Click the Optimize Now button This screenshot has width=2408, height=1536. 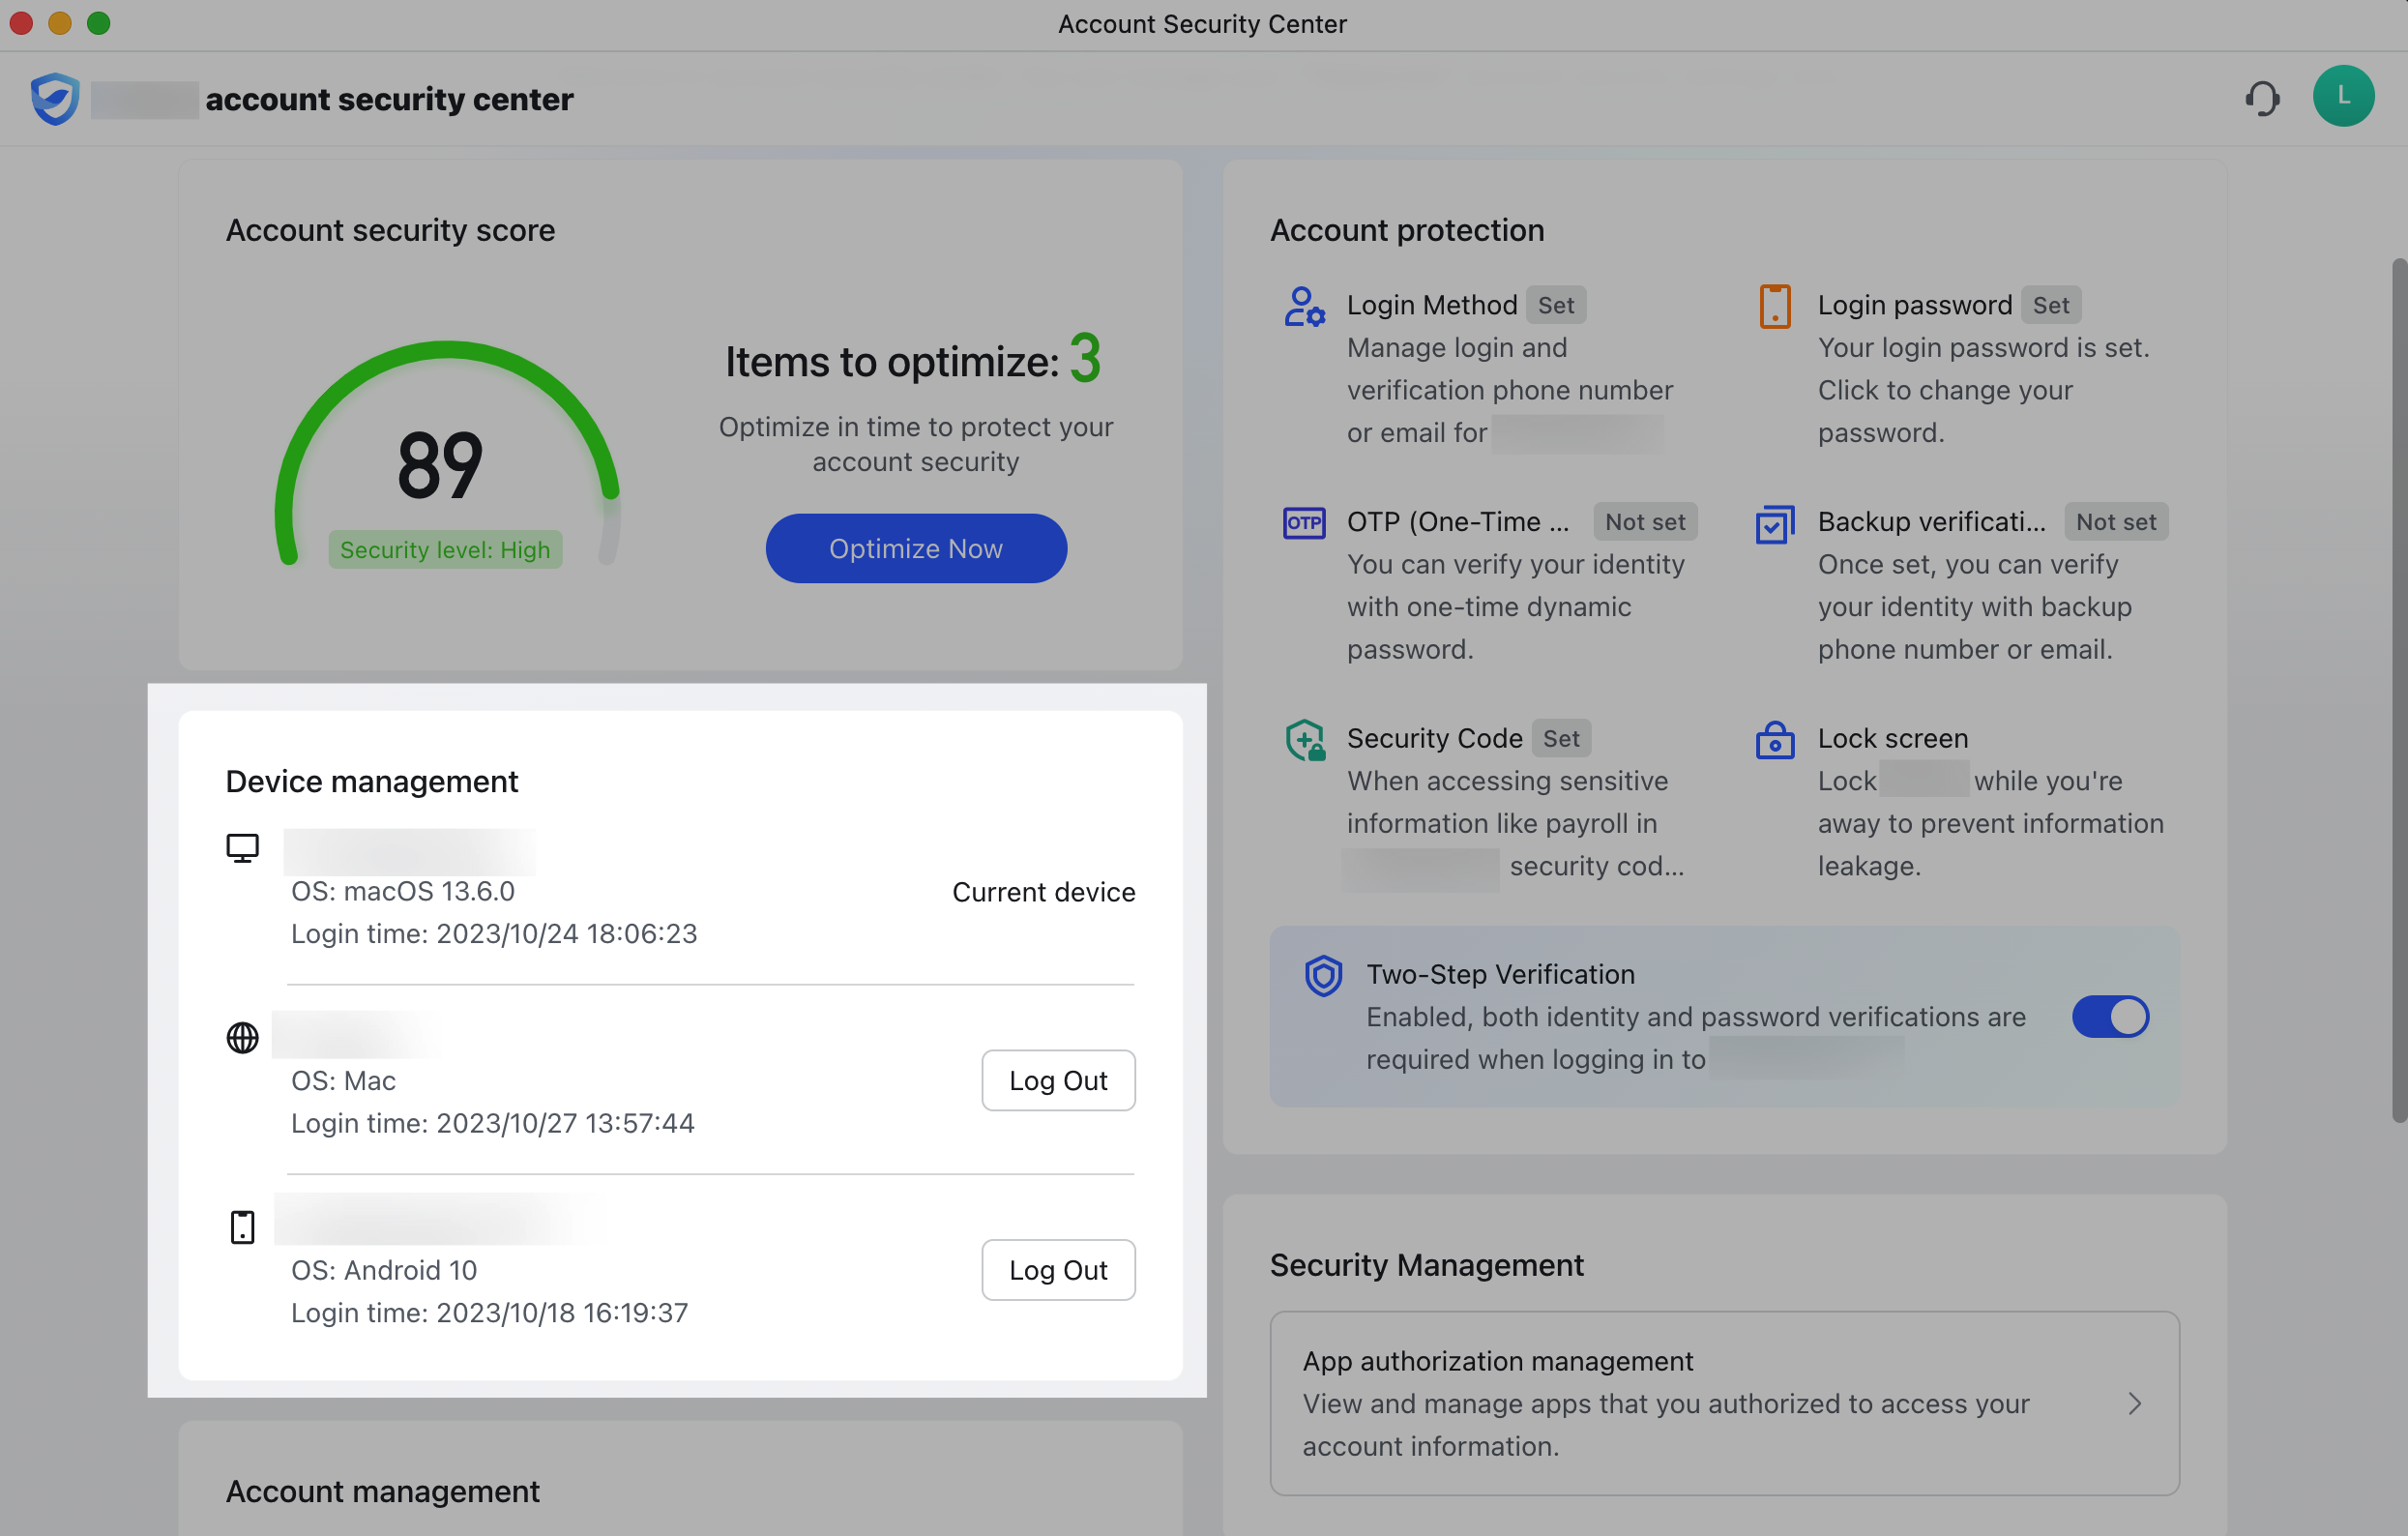[x=915, y=548]
